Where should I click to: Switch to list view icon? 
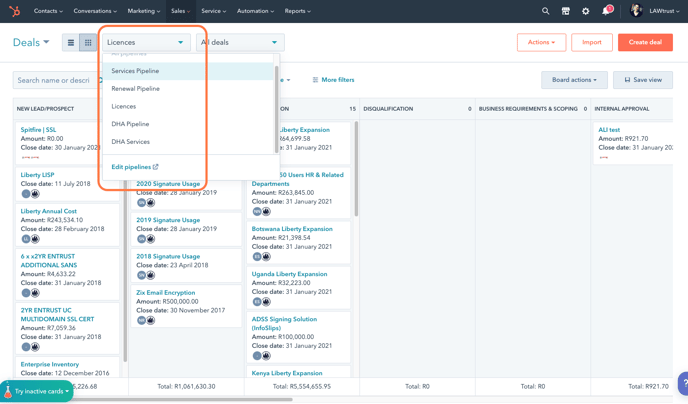[71, 43]
